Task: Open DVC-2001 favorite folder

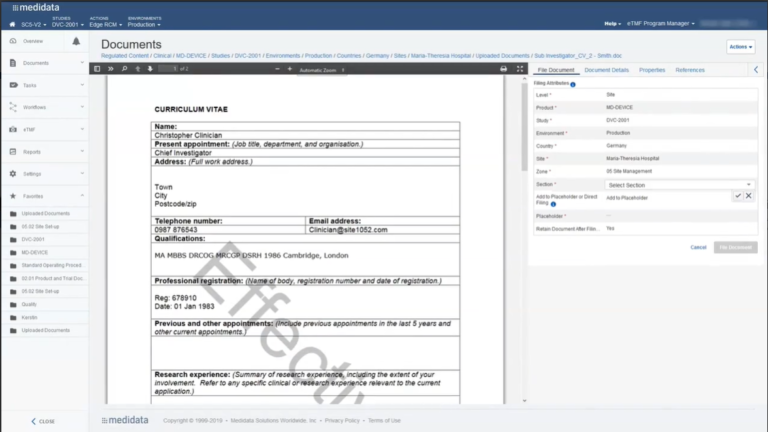Action: pos(33,240)
